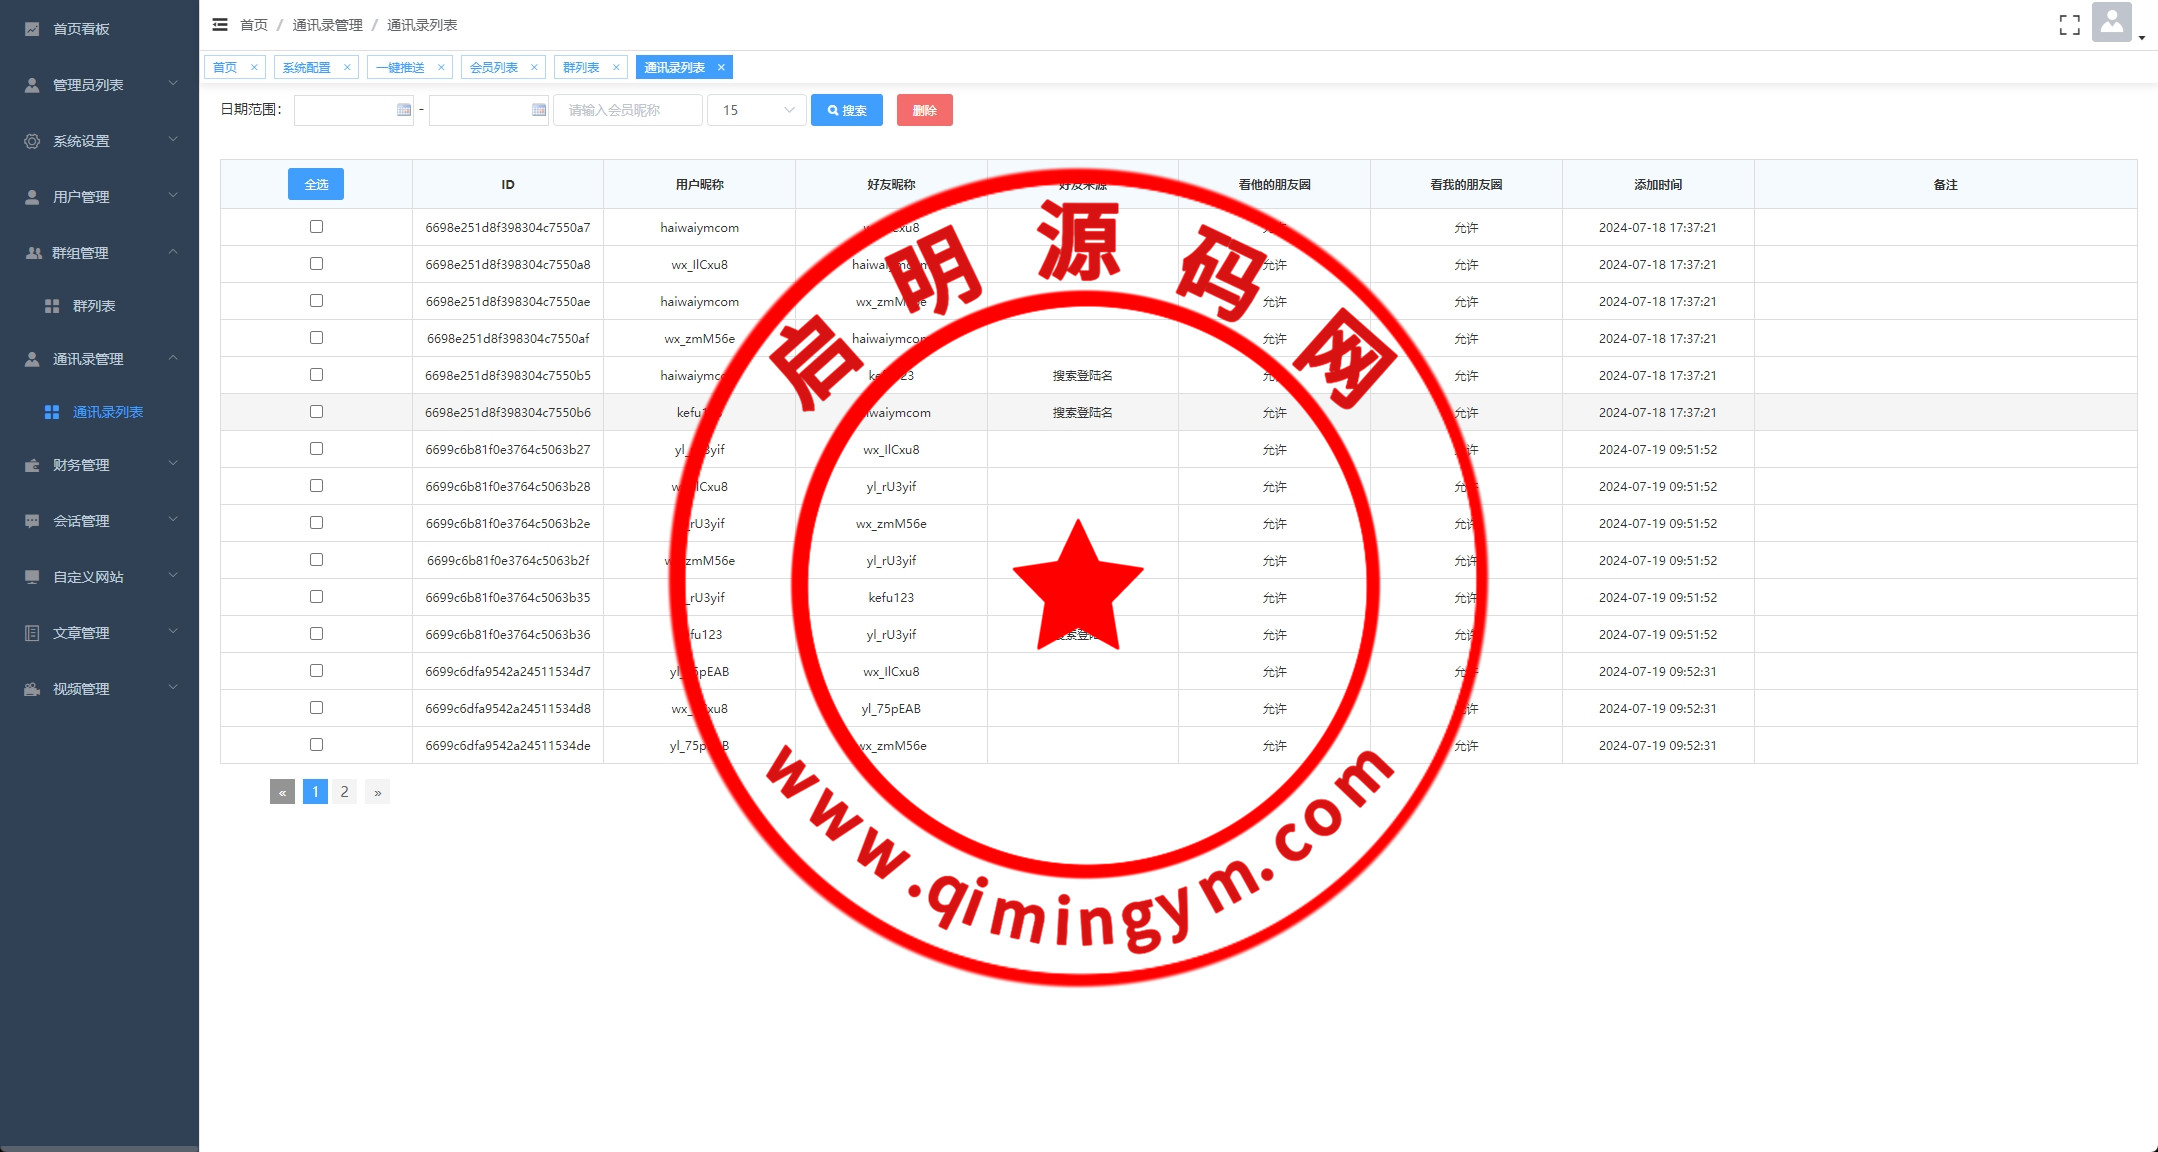The height and width of the screenshot is (1152, 2158).
Task: Go to page 2 in pagination
Action: 344,792
